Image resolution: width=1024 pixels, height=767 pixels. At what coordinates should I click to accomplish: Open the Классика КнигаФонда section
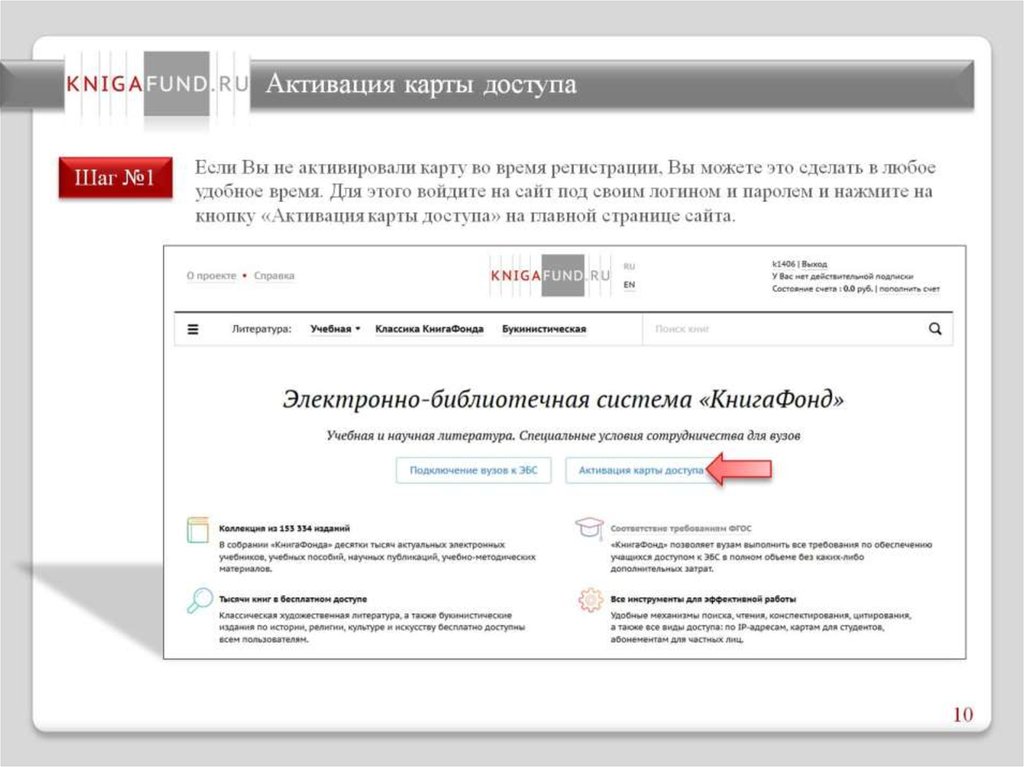click(429, 329)
